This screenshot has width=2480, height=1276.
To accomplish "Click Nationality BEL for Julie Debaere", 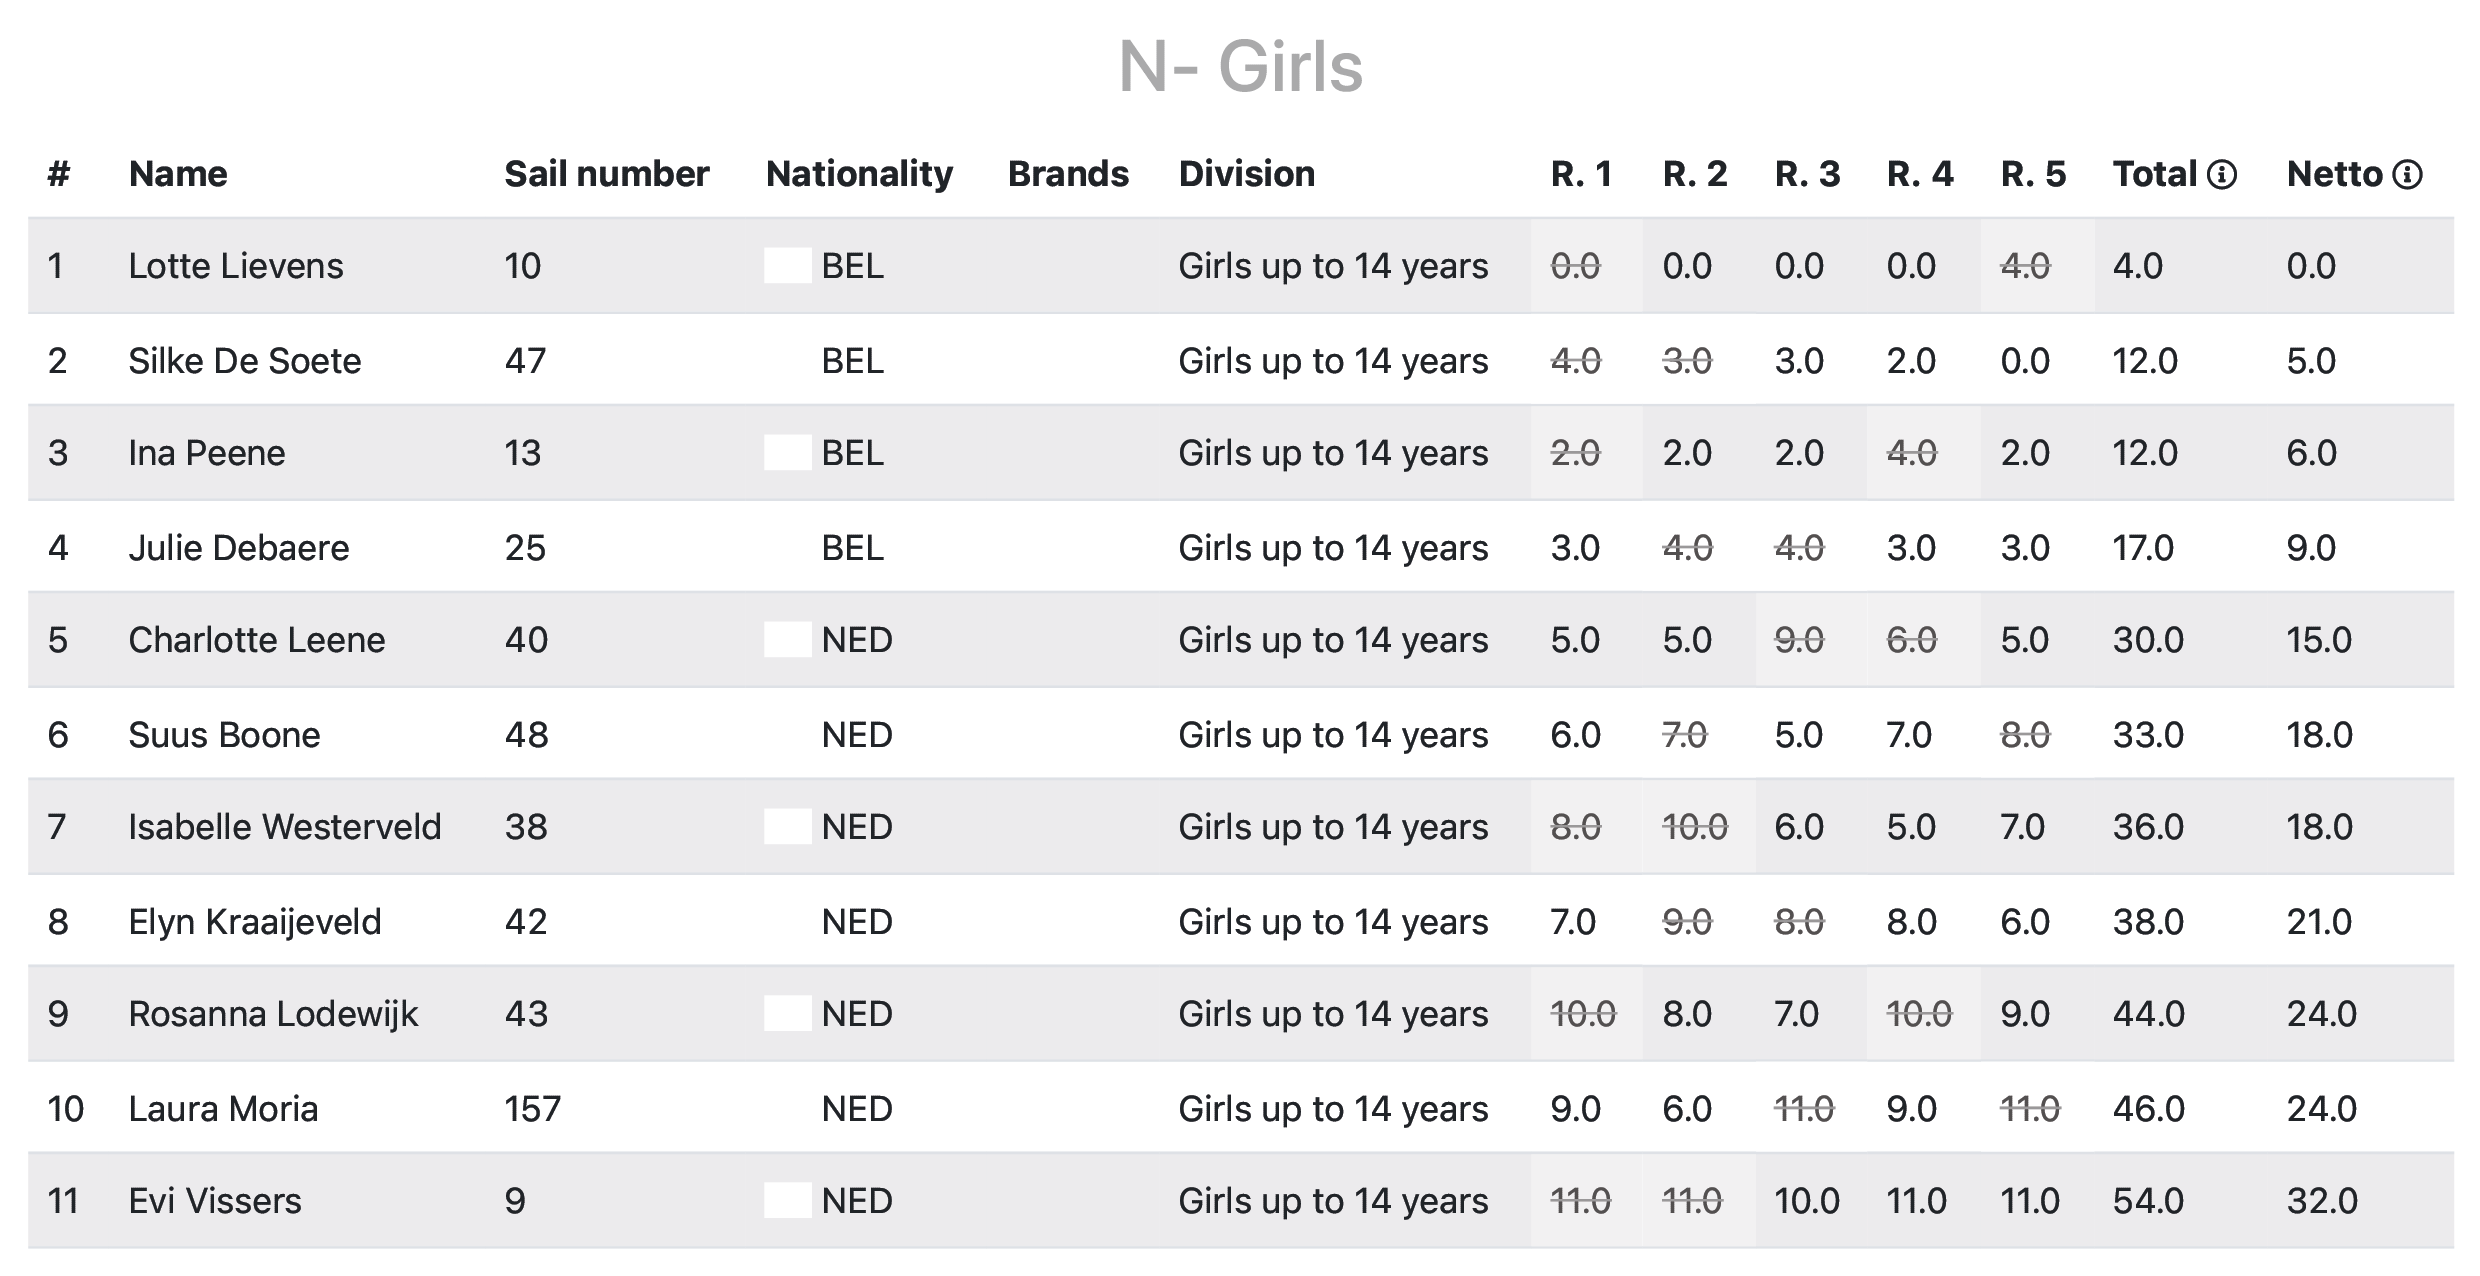I will pos(853,548).
